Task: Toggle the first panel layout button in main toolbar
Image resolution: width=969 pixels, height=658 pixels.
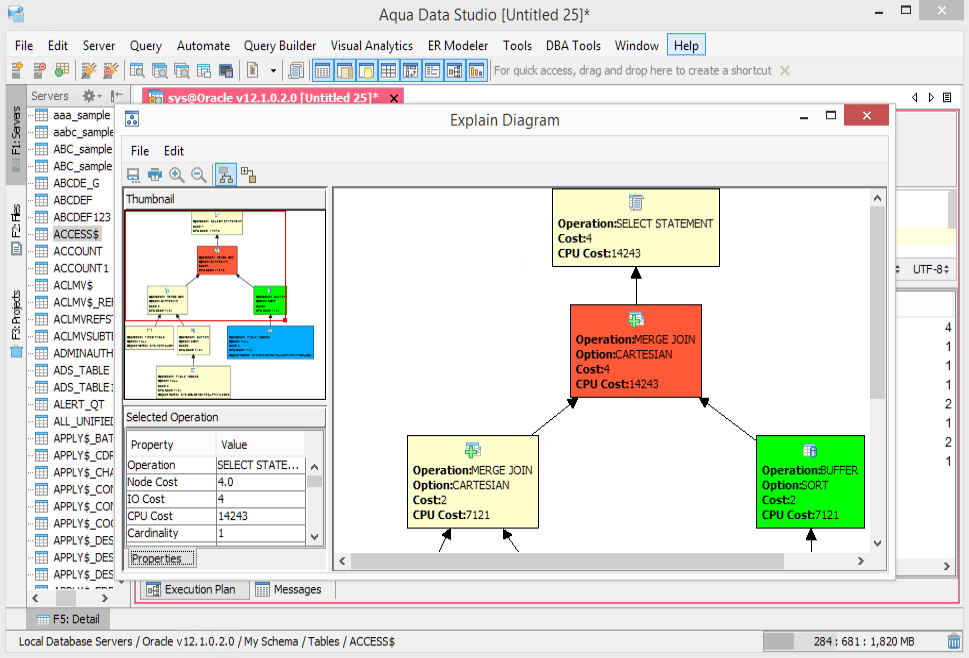Action: (x=322, y=70)
